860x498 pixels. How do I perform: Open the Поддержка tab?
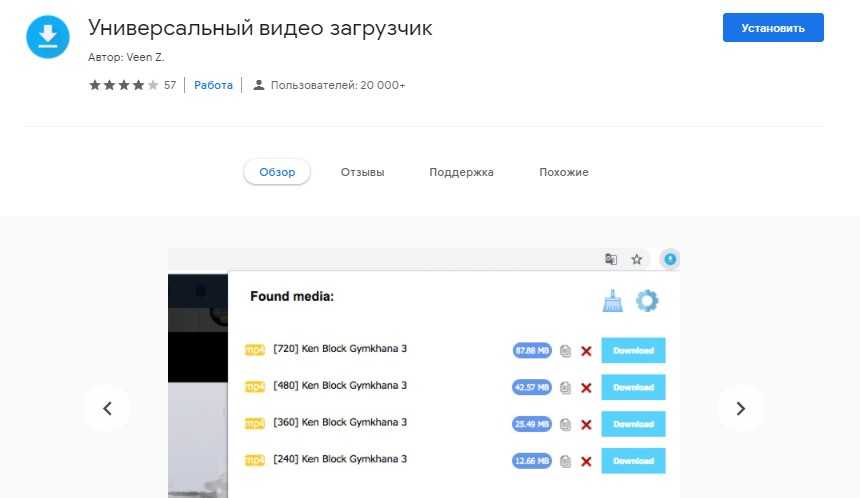pyautogui.click(x=461, y=172)
